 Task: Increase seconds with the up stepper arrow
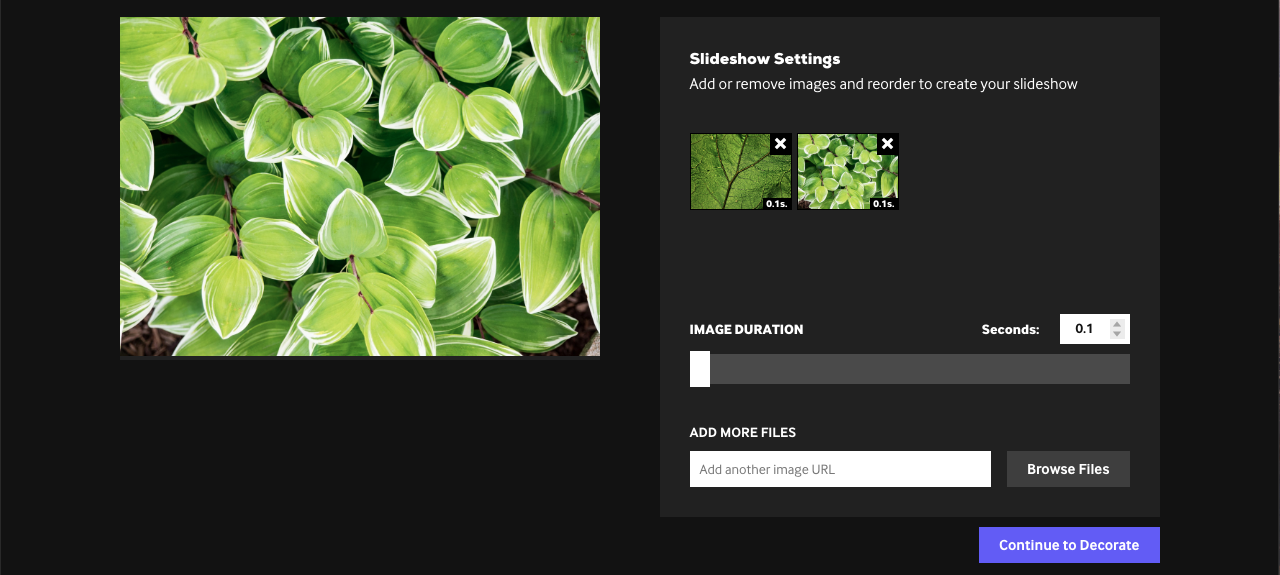coord(1118,323)
